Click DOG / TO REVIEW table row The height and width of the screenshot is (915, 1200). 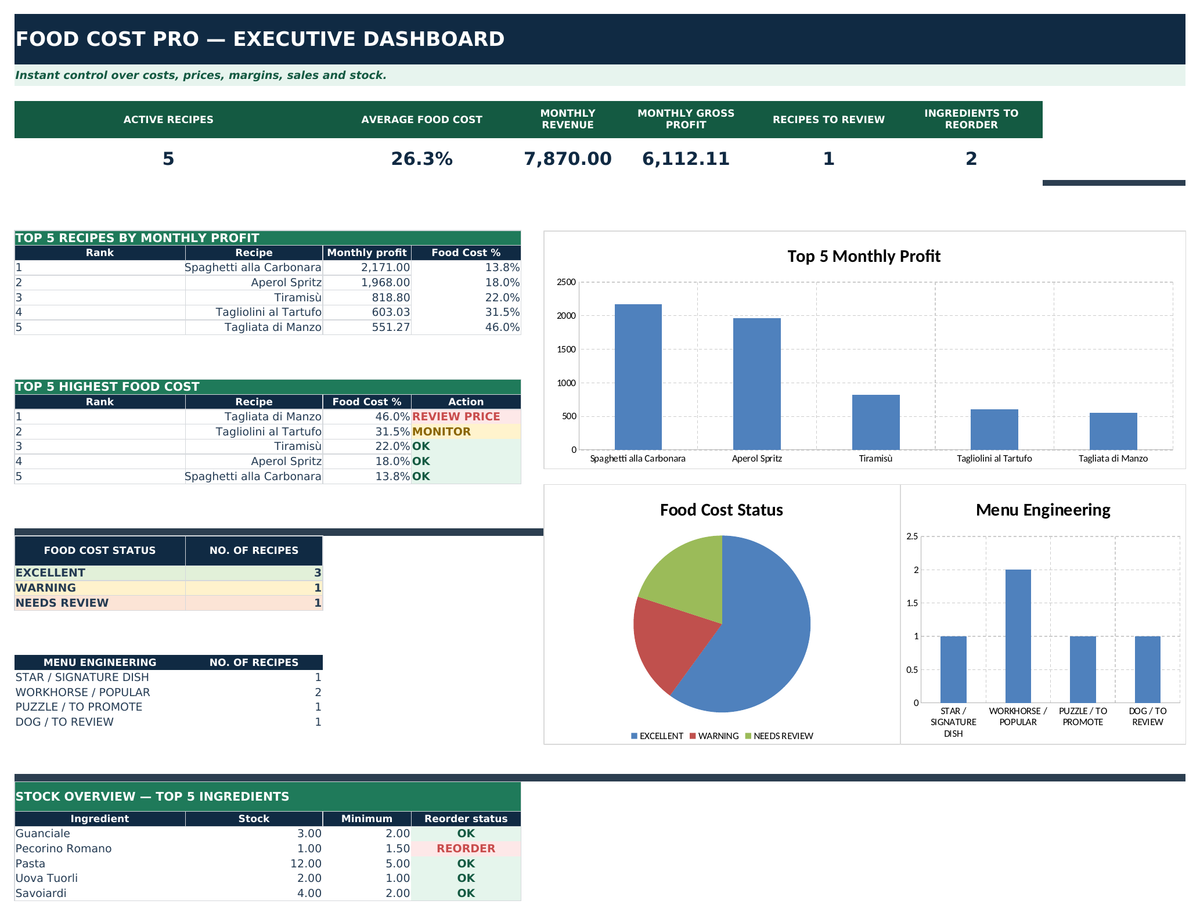coord(168,722)
